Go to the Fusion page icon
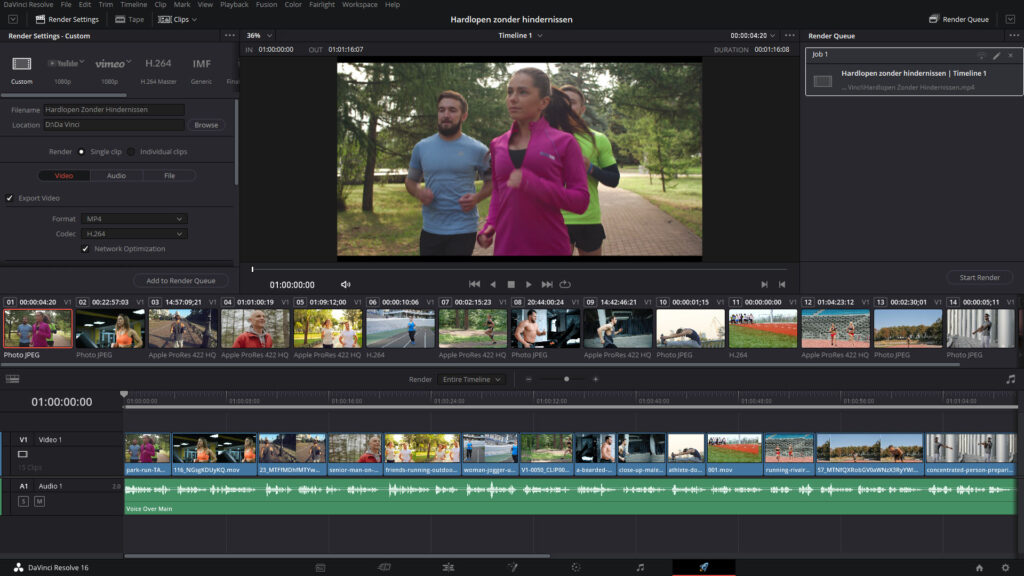Viewport: 1024px width, 576px height. (x=512, y=568)
